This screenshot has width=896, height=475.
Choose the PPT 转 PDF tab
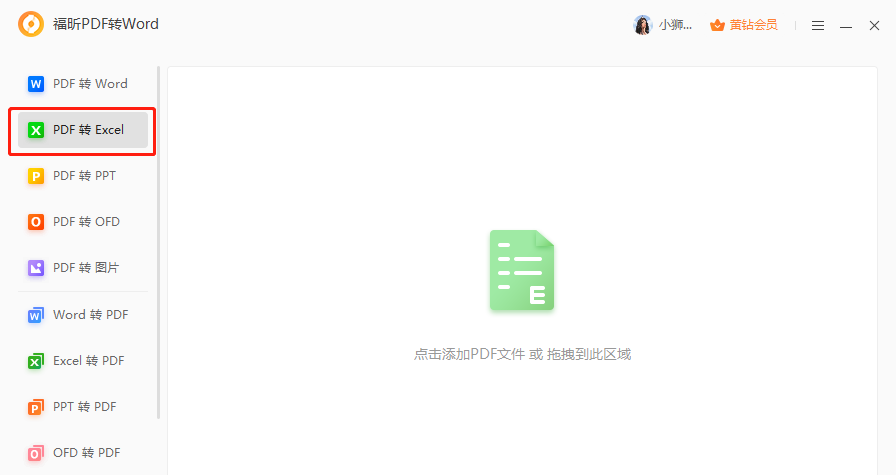(83, 407)
